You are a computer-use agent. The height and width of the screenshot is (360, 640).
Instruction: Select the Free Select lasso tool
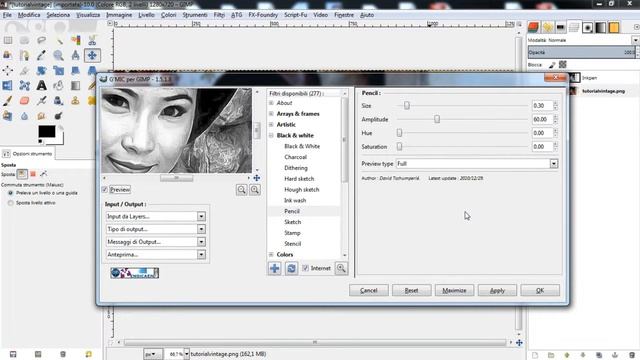41,40
